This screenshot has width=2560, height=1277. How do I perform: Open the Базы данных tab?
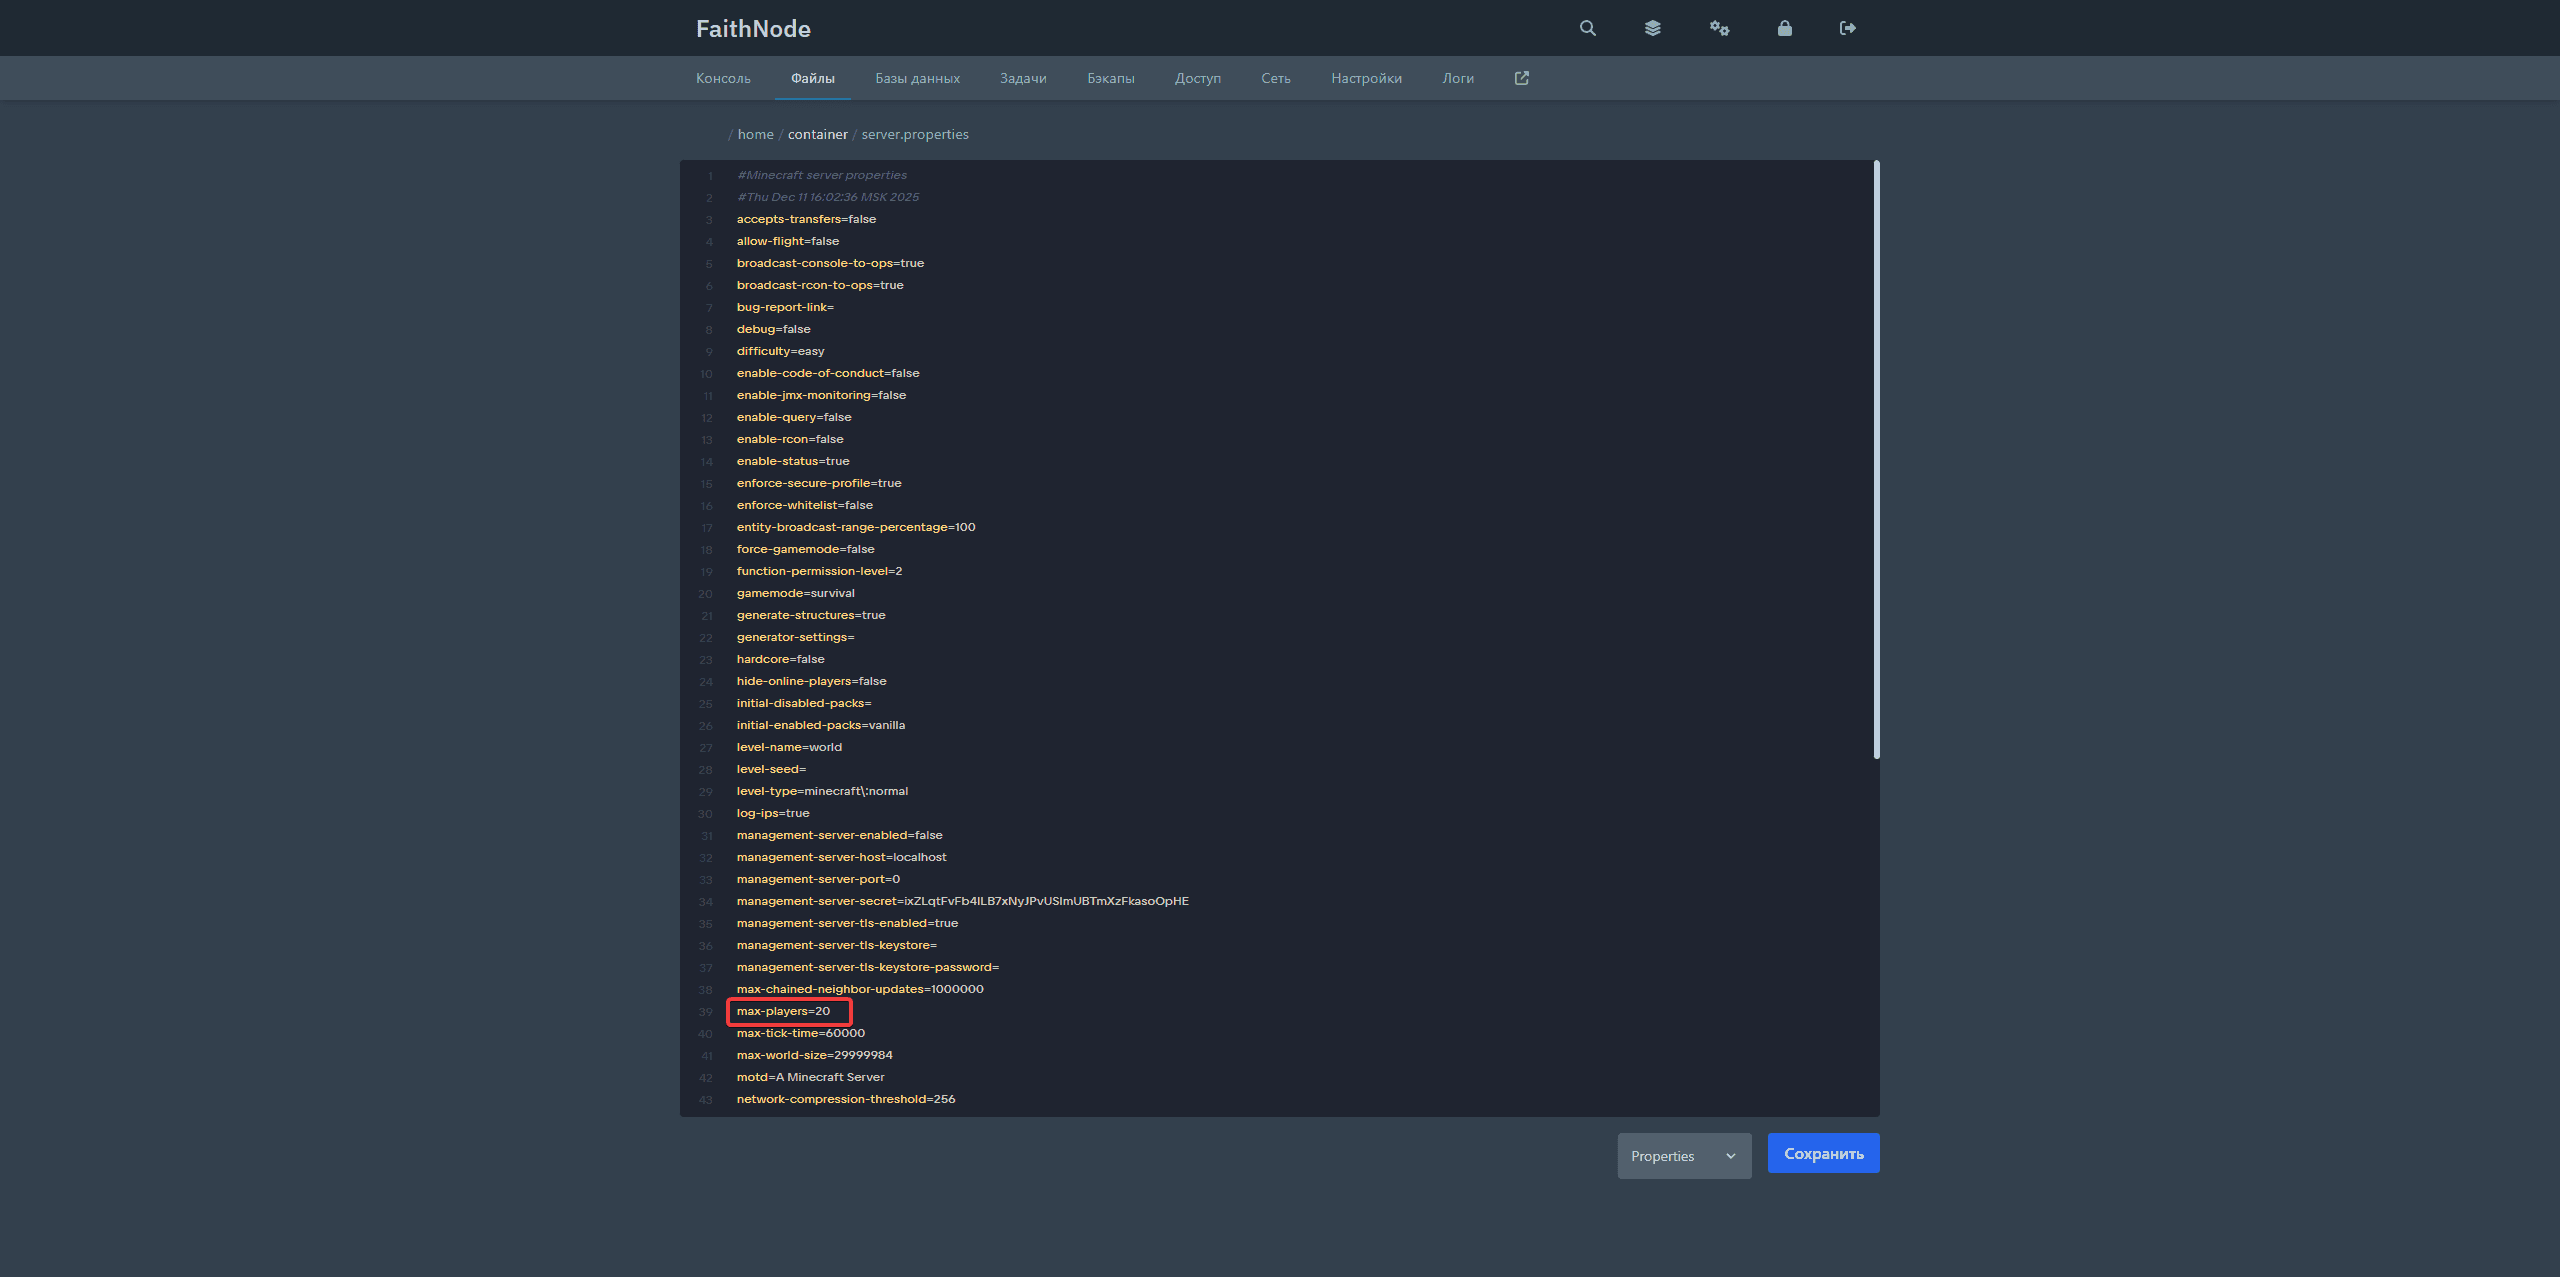(917, 78)
